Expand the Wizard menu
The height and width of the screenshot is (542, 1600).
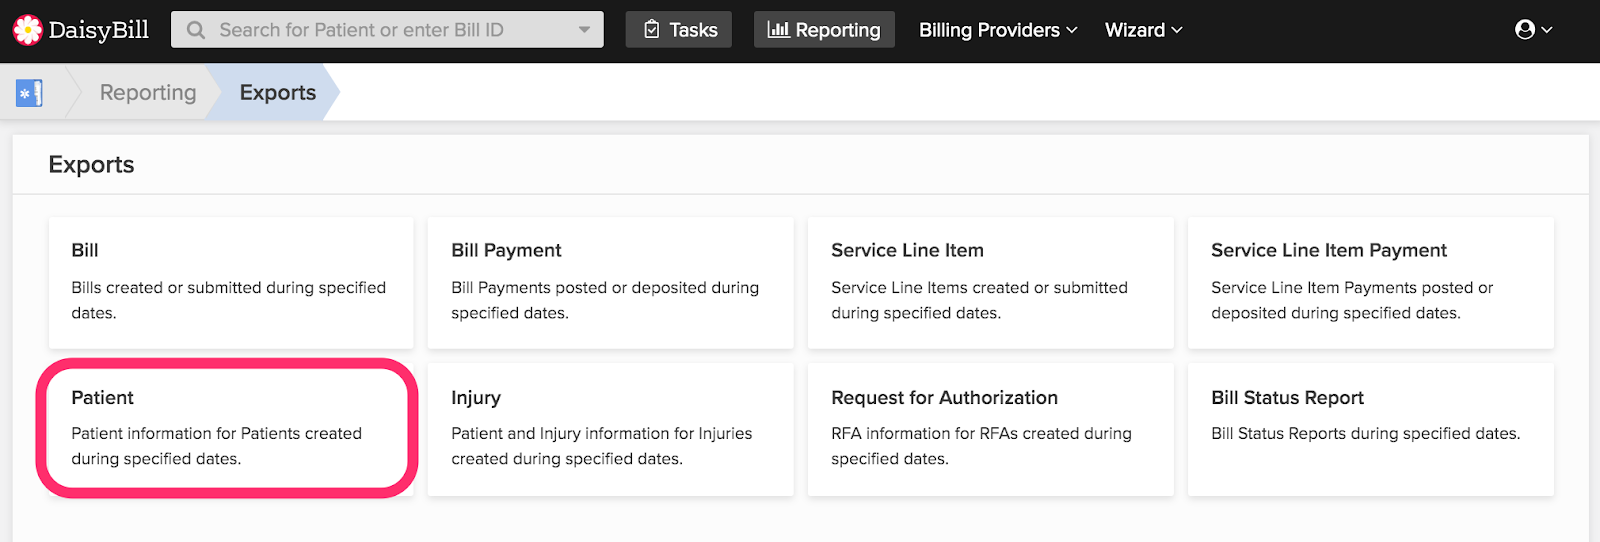1143,30
